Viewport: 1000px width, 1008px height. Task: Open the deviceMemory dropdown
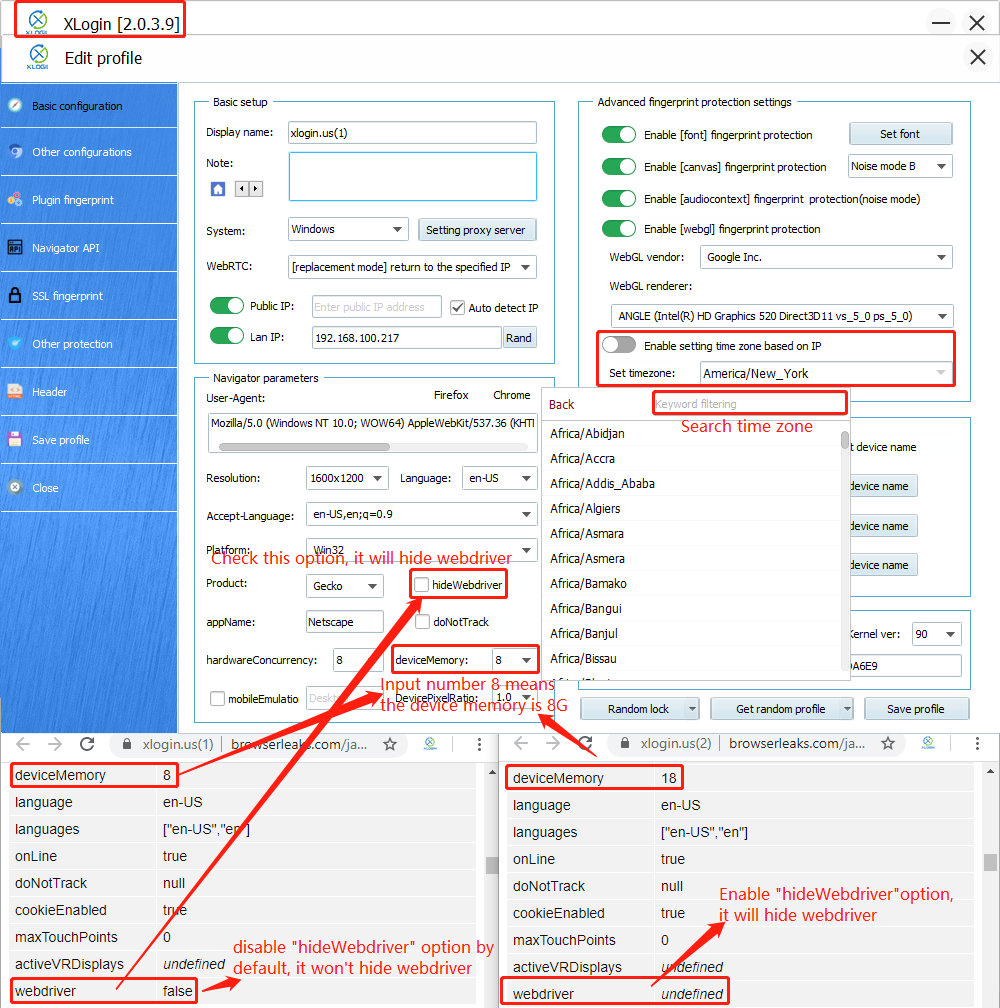point(515,660)
